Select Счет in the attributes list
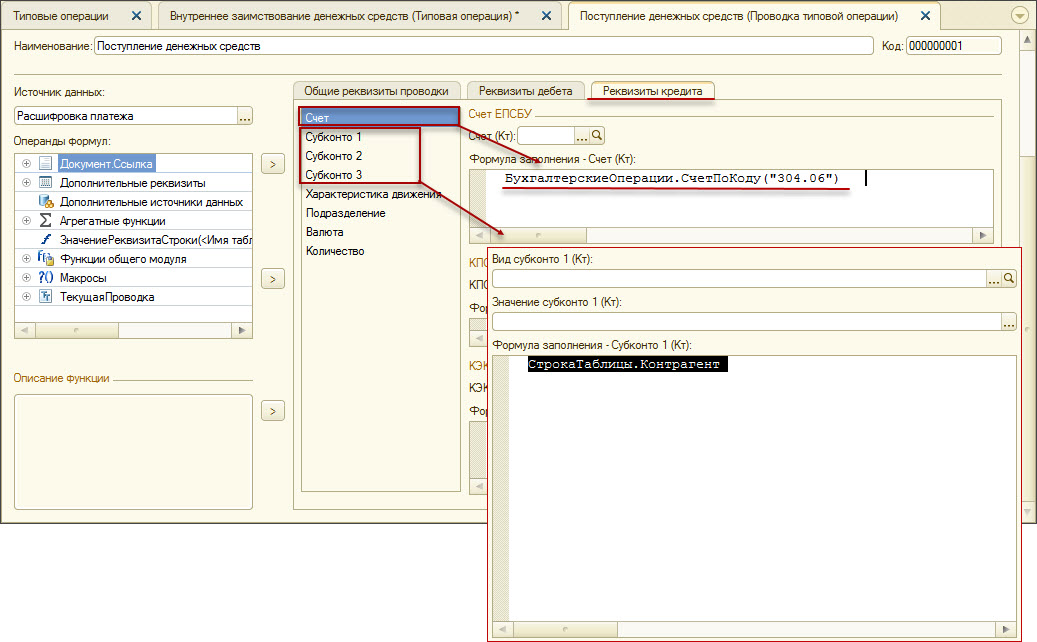1037x642 pixels. tap(379, 117)
